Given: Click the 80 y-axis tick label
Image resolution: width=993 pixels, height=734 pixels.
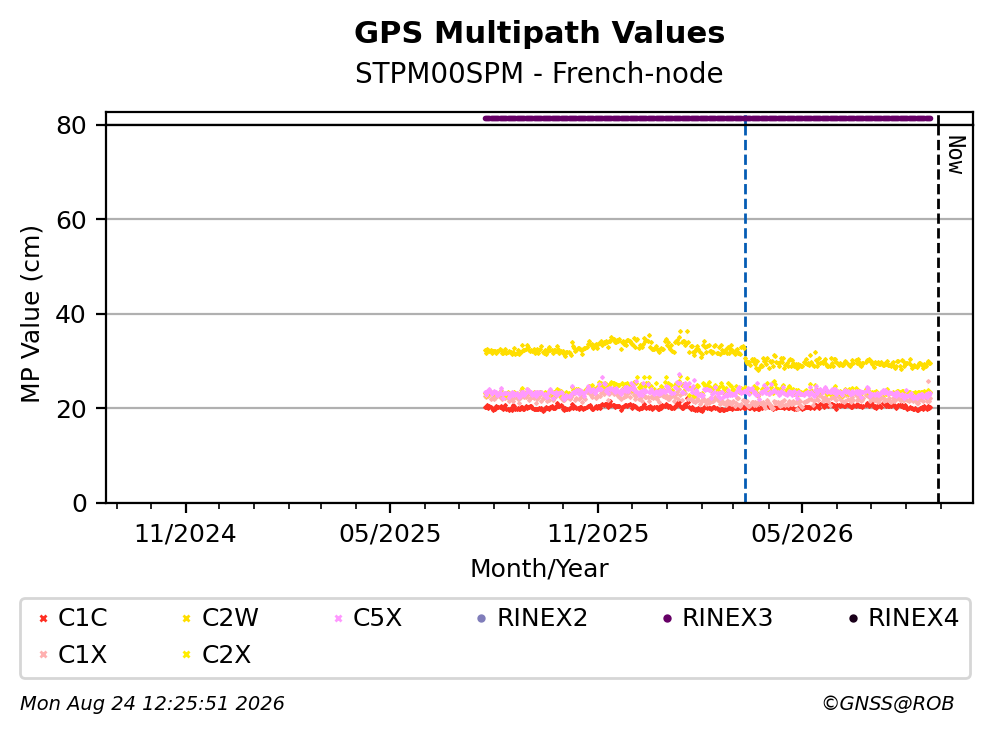Looking at the screenshot, I should tap(71, 125).
